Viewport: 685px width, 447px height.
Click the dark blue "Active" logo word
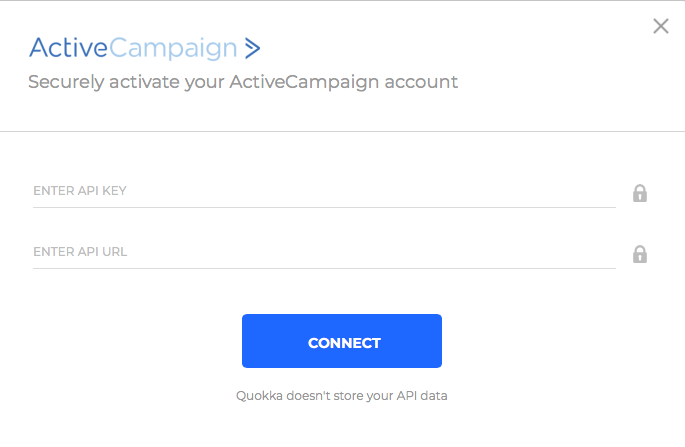coord(69,47)
